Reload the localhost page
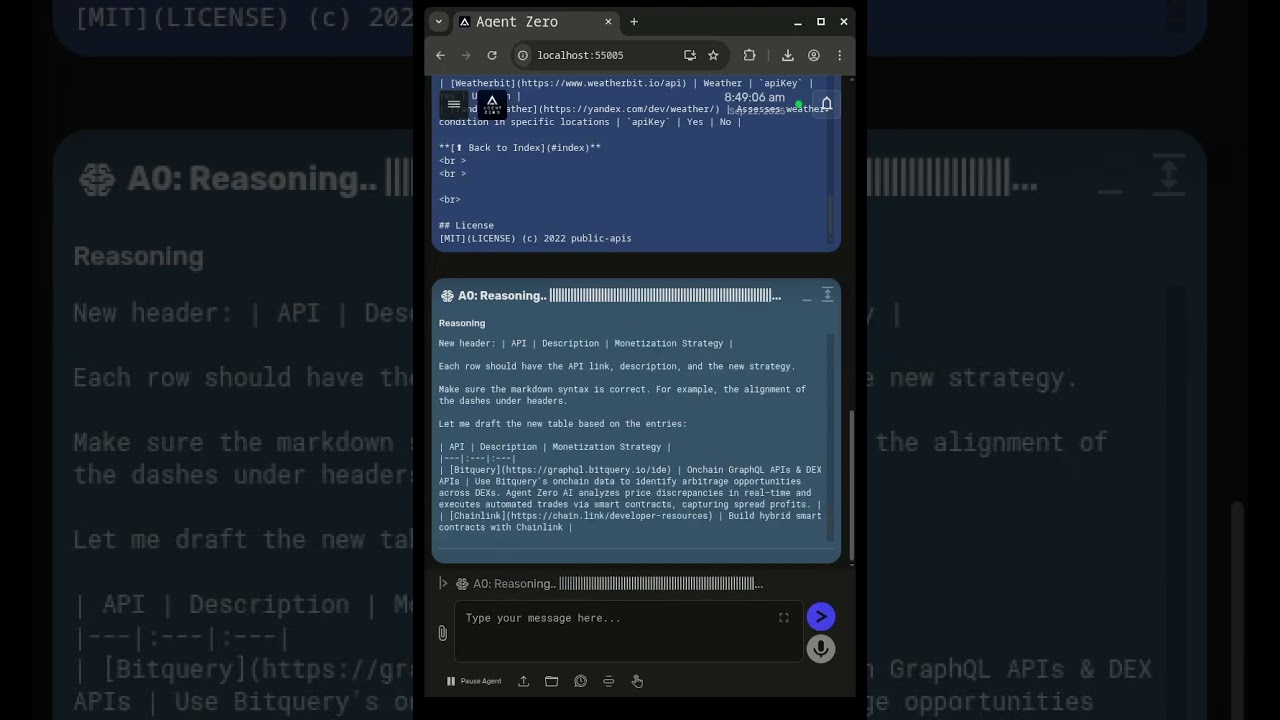The width and height of the screenshot is (1280, 720). [492, 56]
